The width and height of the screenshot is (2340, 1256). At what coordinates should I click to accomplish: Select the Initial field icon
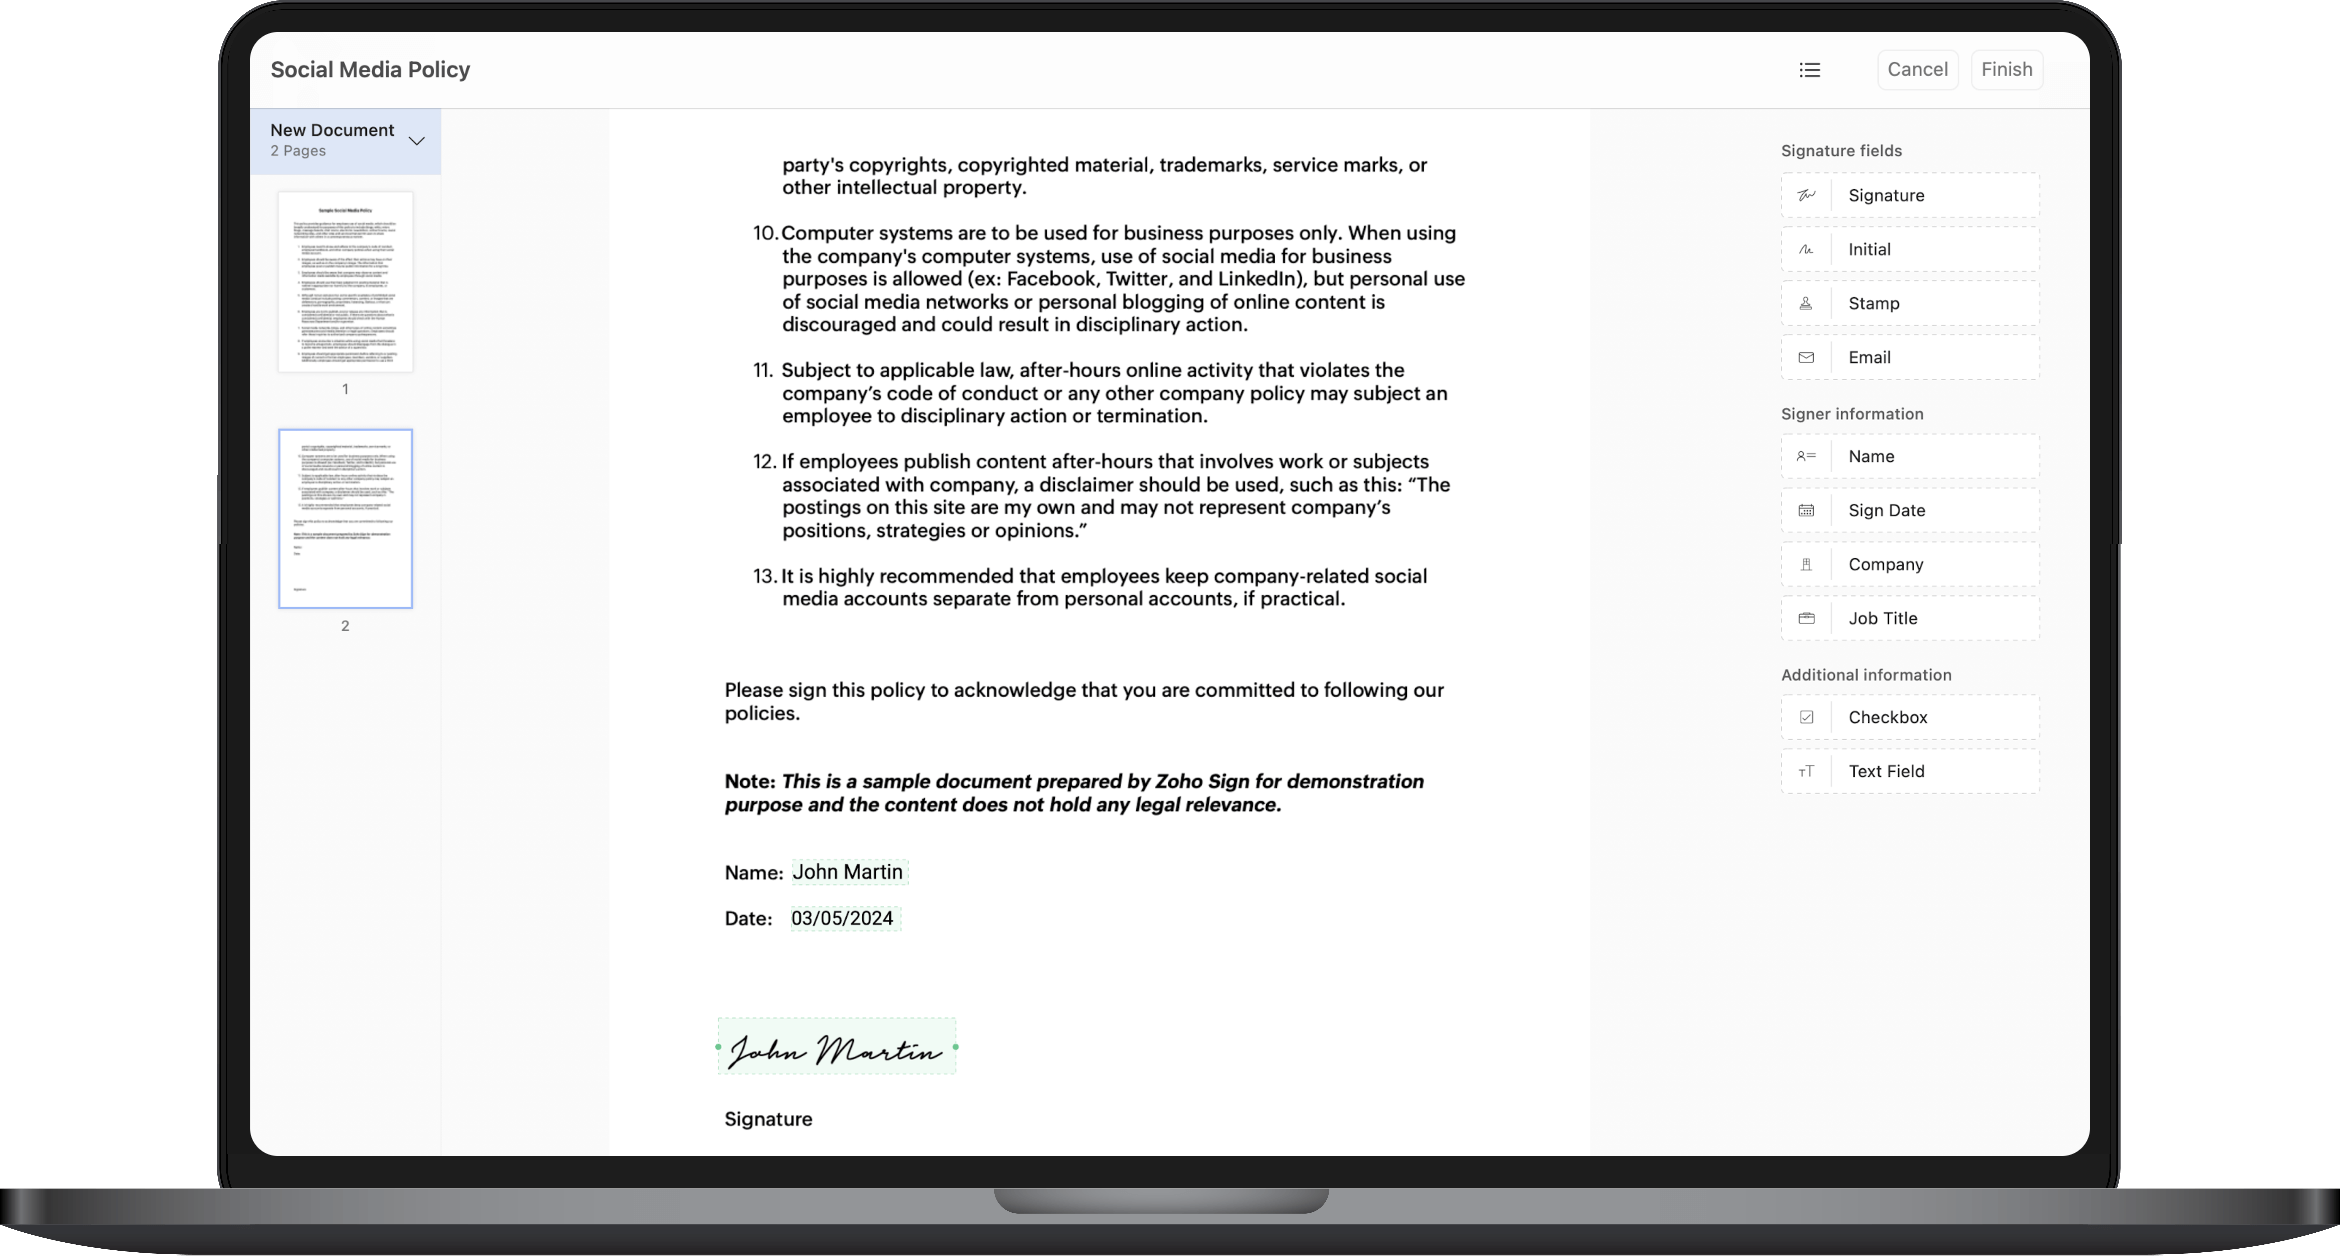1806,249
